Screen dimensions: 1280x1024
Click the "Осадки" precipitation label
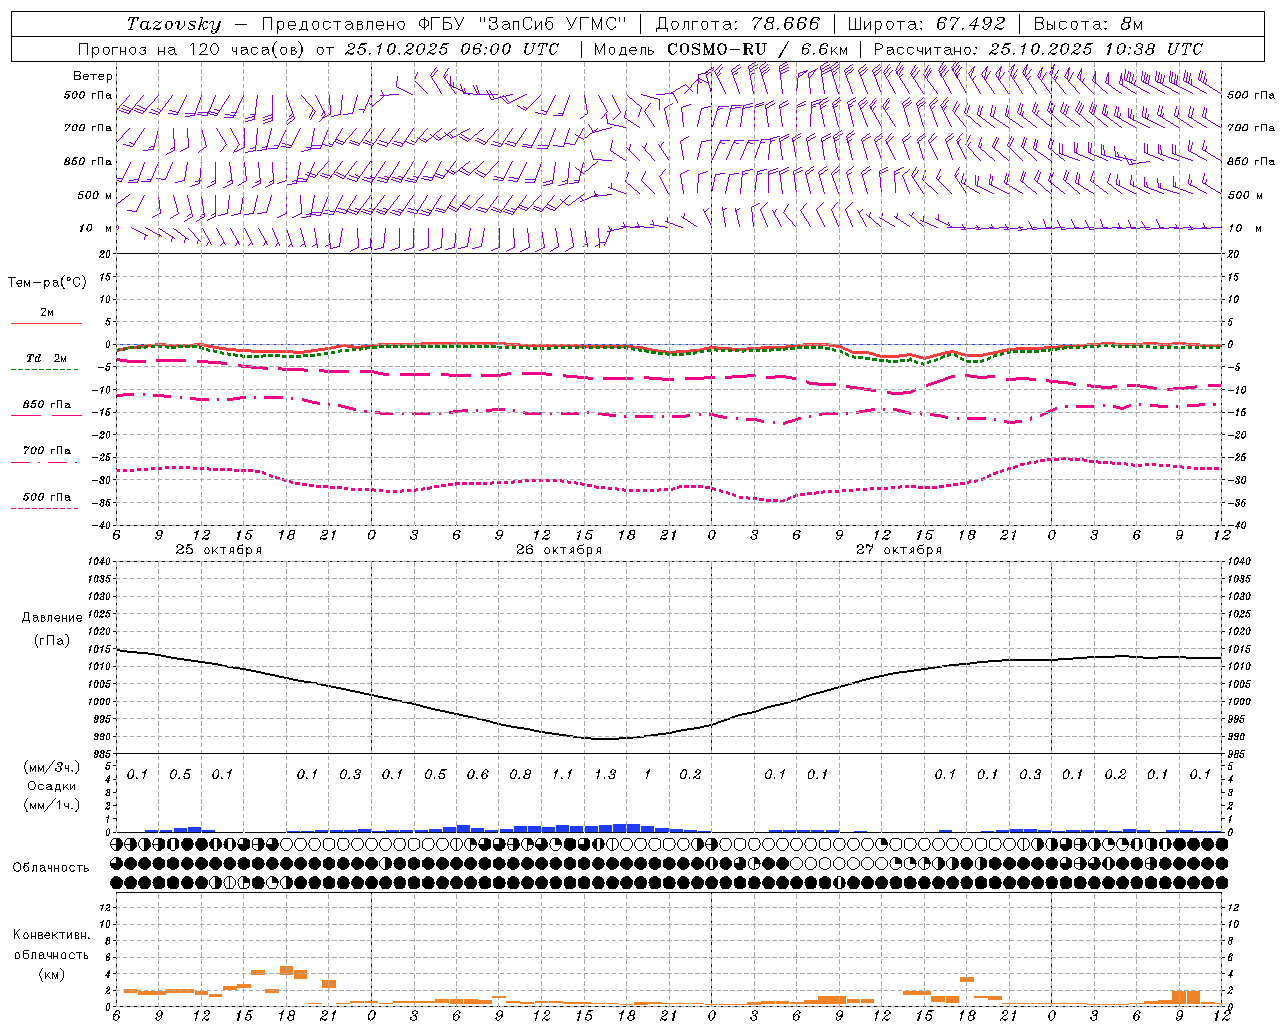(52, 786)
